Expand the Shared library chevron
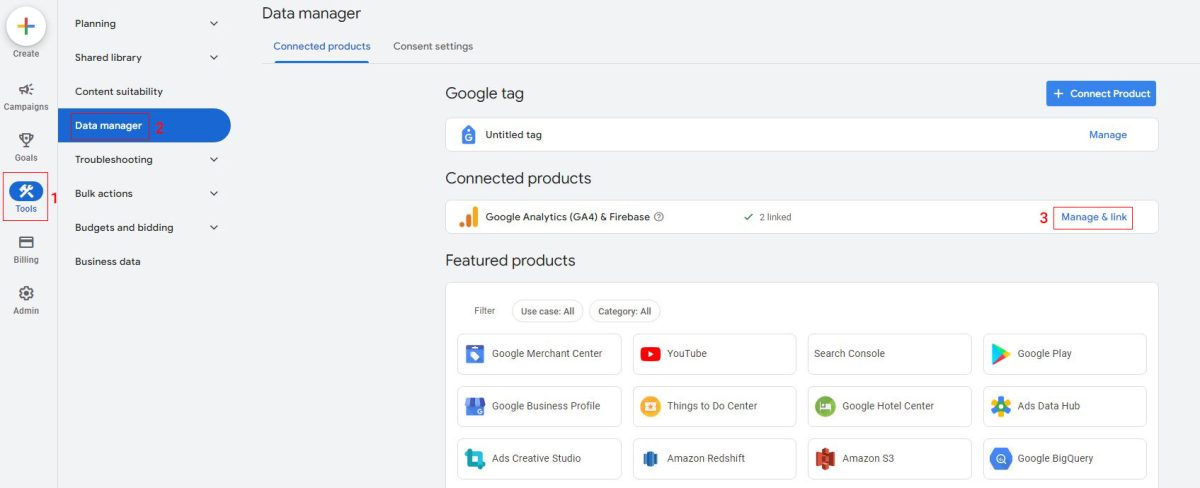The image size is (1200, 488). [214, 58]
